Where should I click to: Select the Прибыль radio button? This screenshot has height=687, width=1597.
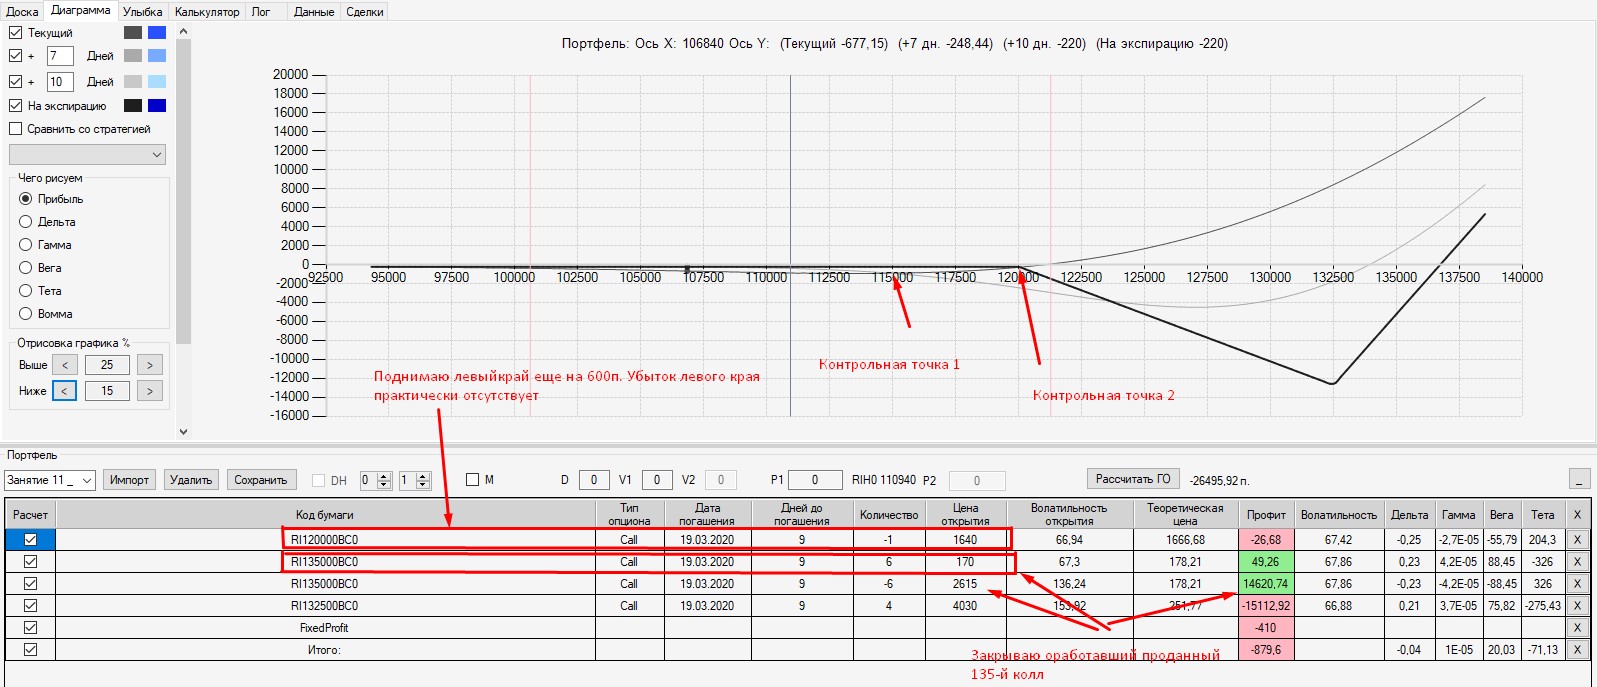point(26,199)
